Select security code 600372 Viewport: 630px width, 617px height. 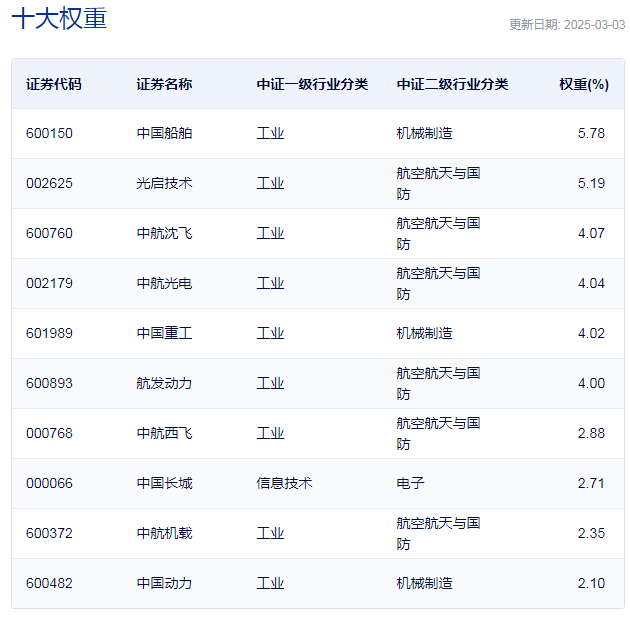point(49,533)
